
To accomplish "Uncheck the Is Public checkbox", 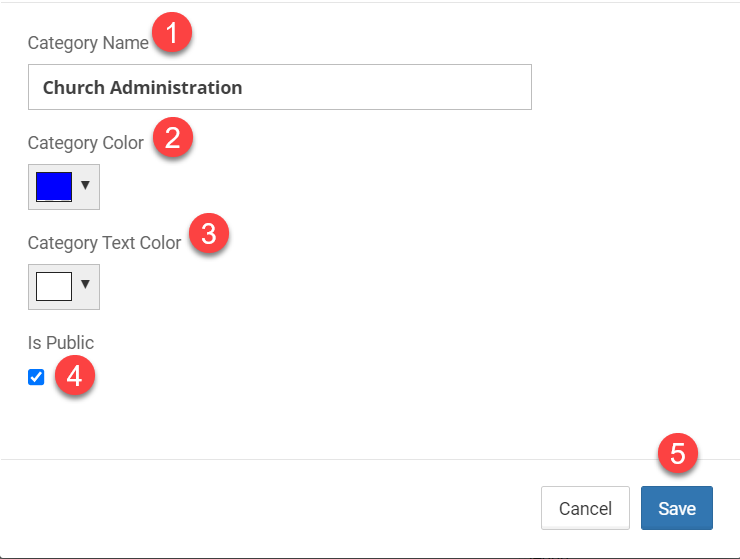I will pos(36,377).
